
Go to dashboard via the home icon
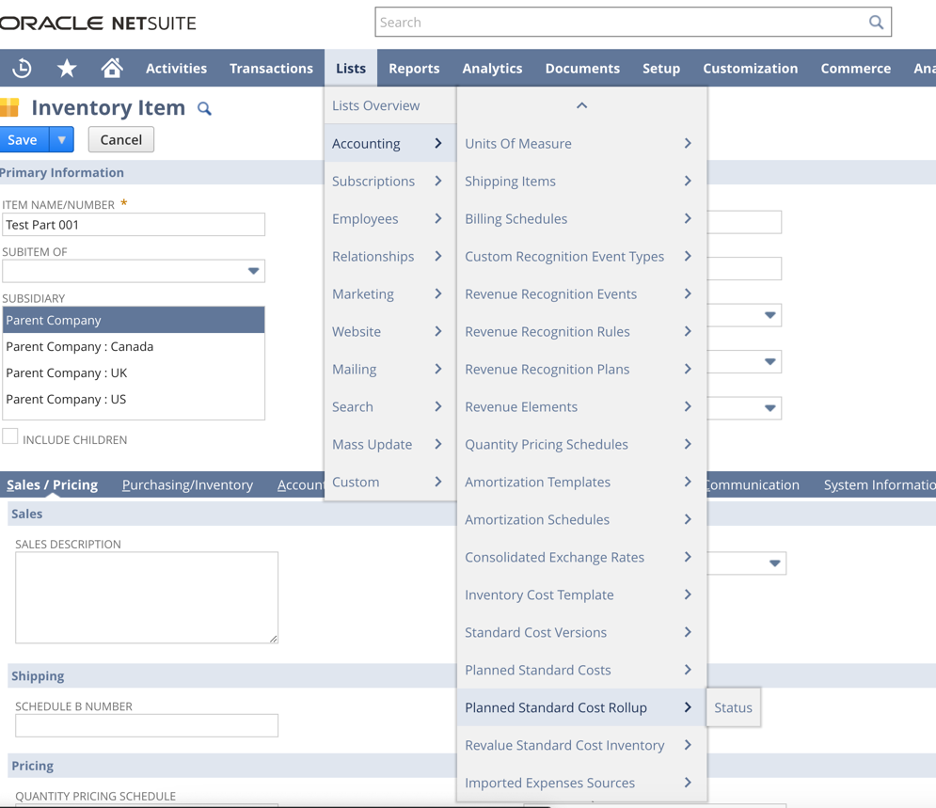tap(111, 68)
